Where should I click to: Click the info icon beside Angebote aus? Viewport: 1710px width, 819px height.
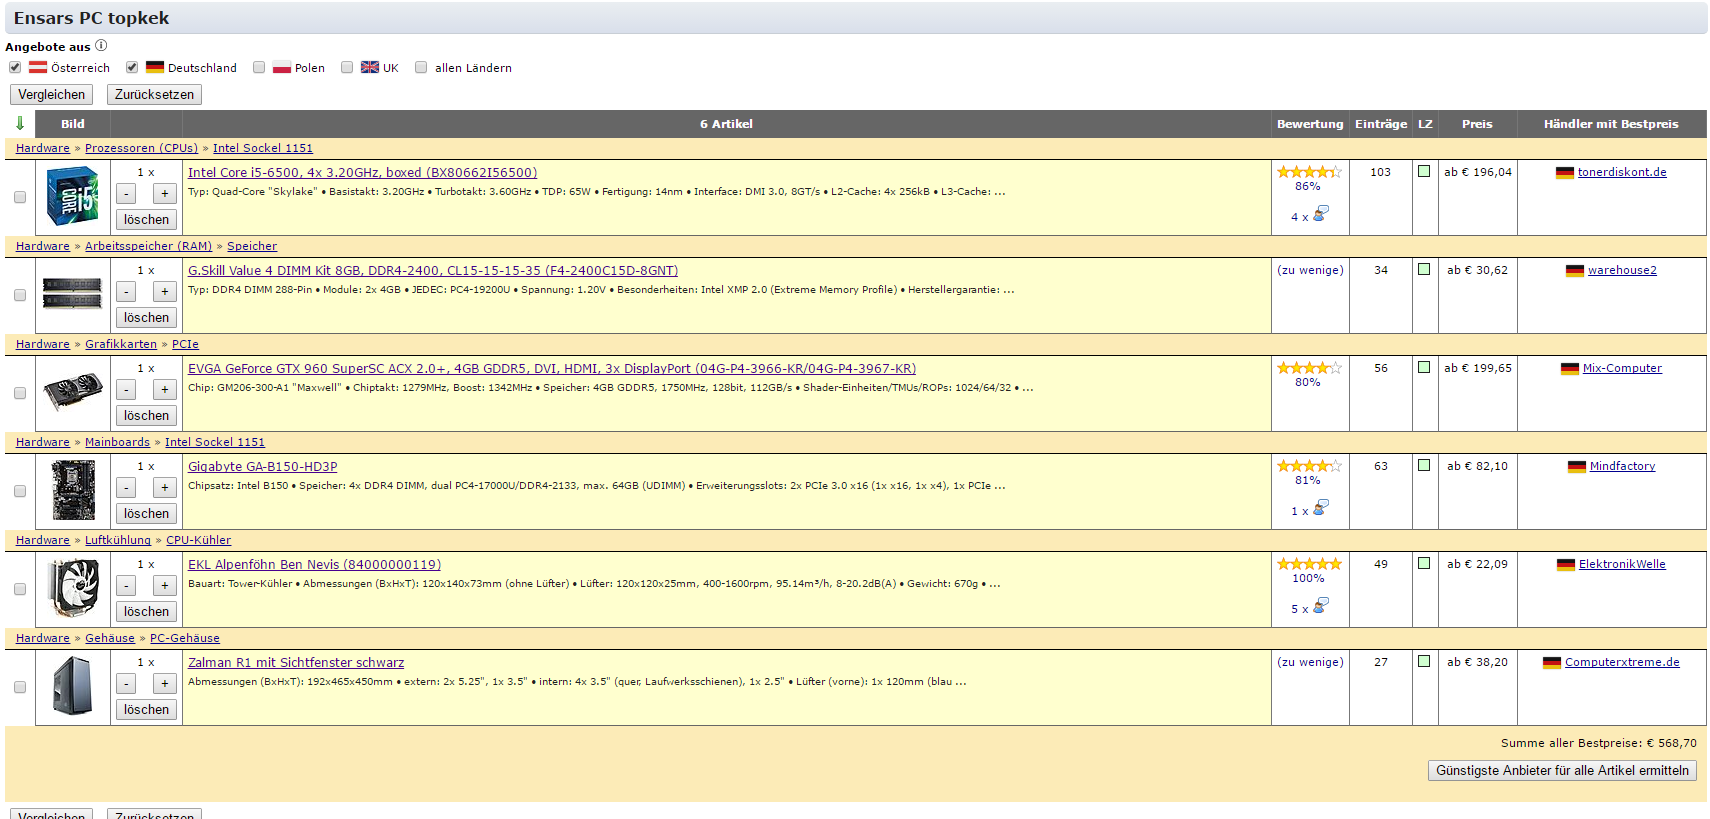point(101,46)
